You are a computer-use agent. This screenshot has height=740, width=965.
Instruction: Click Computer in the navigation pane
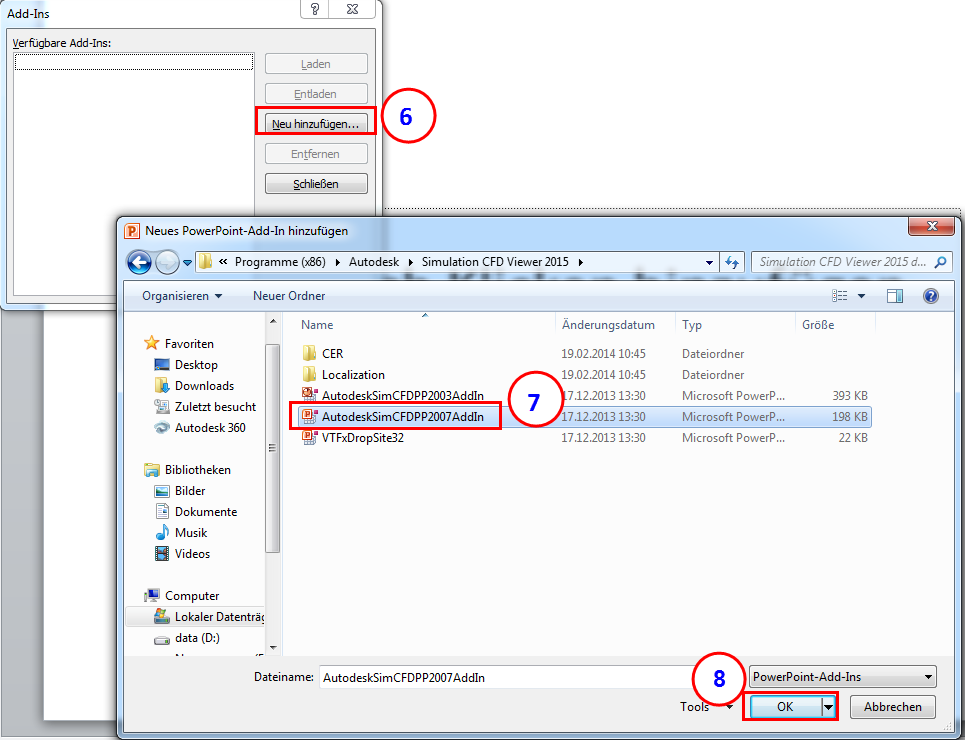191,596
